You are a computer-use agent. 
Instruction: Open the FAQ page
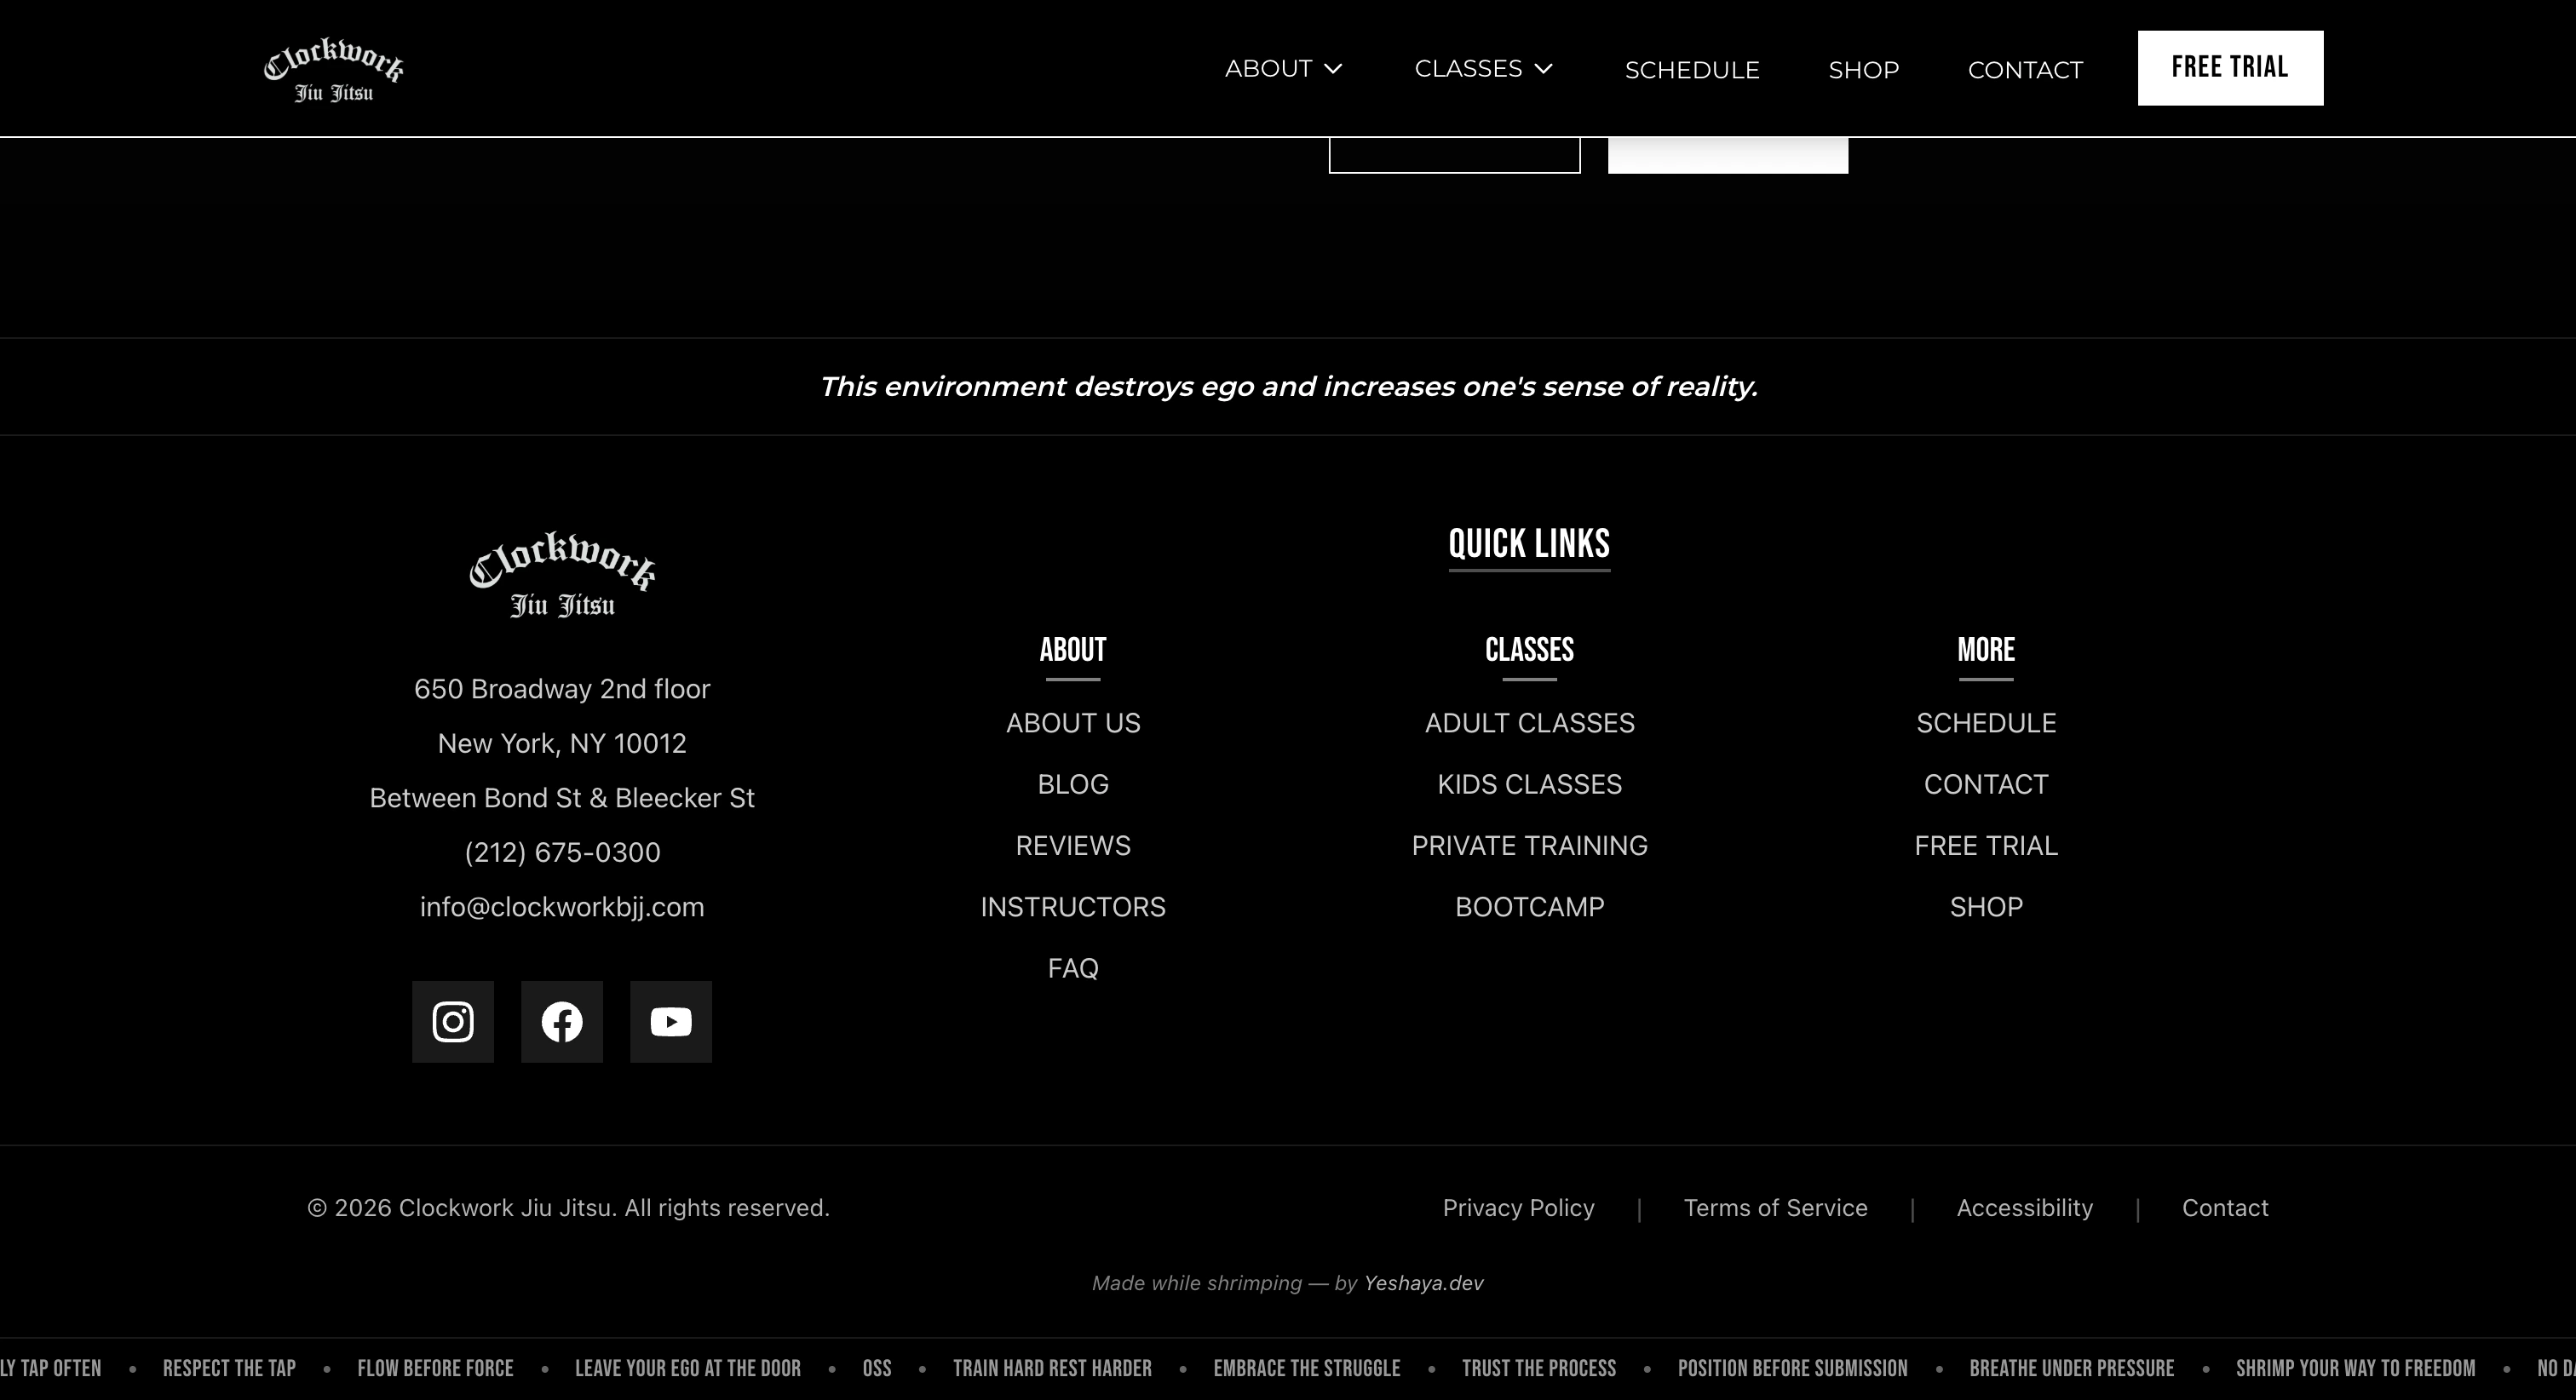coord(1072,967)
